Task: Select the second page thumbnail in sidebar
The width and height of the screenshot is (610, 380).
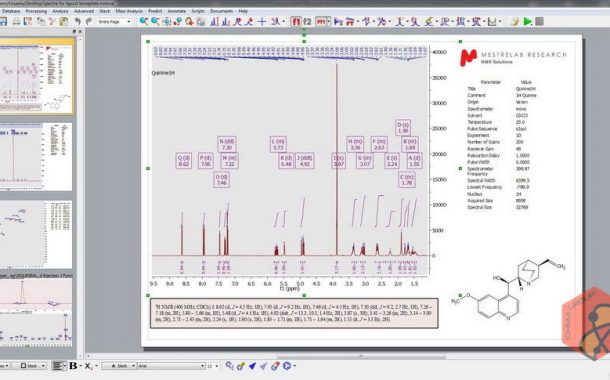Action: (36, 157)
